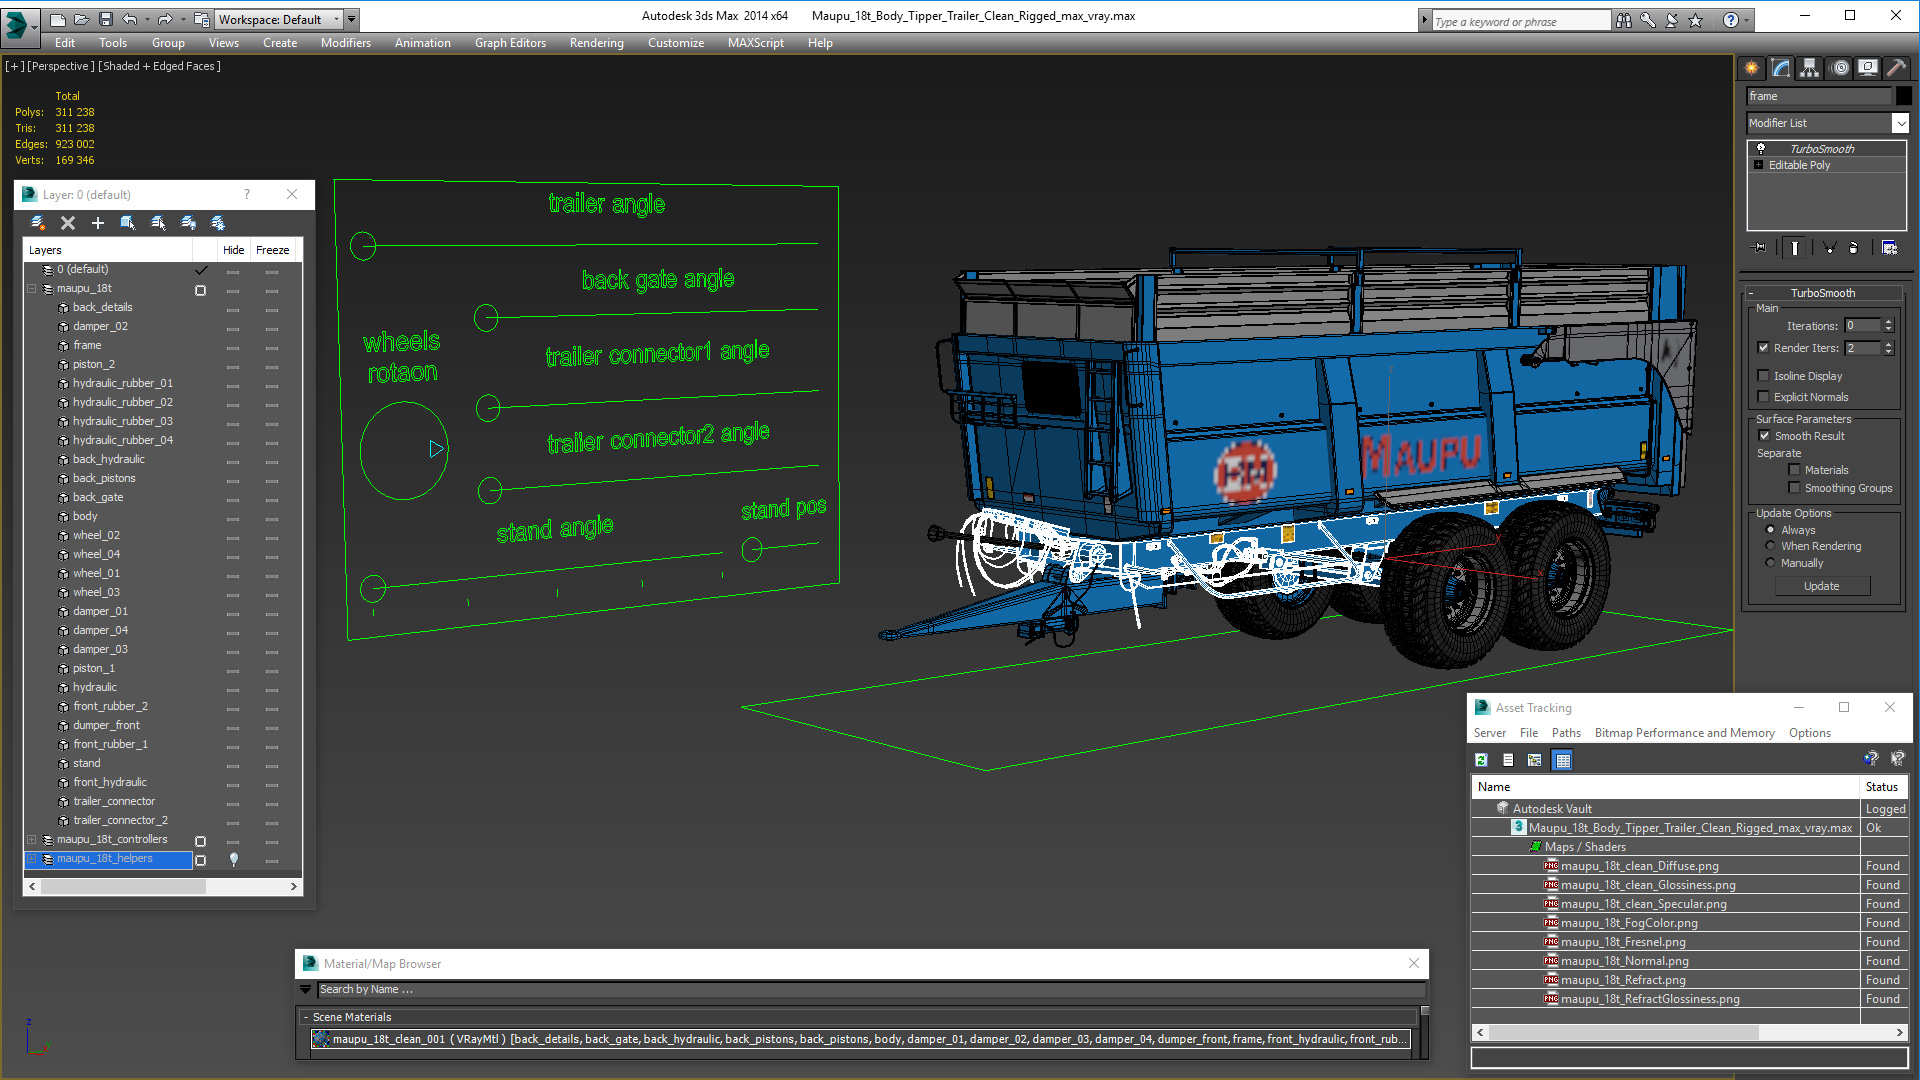This screenshot has width=1920, height=1080.
Task: Open the Modifier List dropdown
Action: 1900,123
